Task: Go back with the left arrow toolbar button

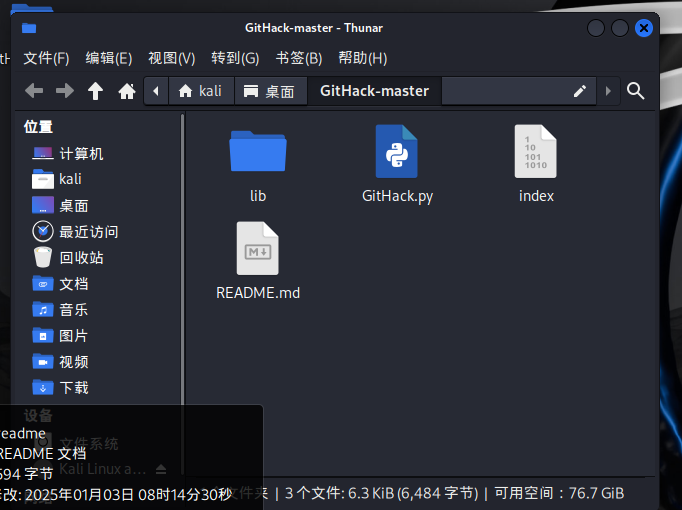Action: 34,91
